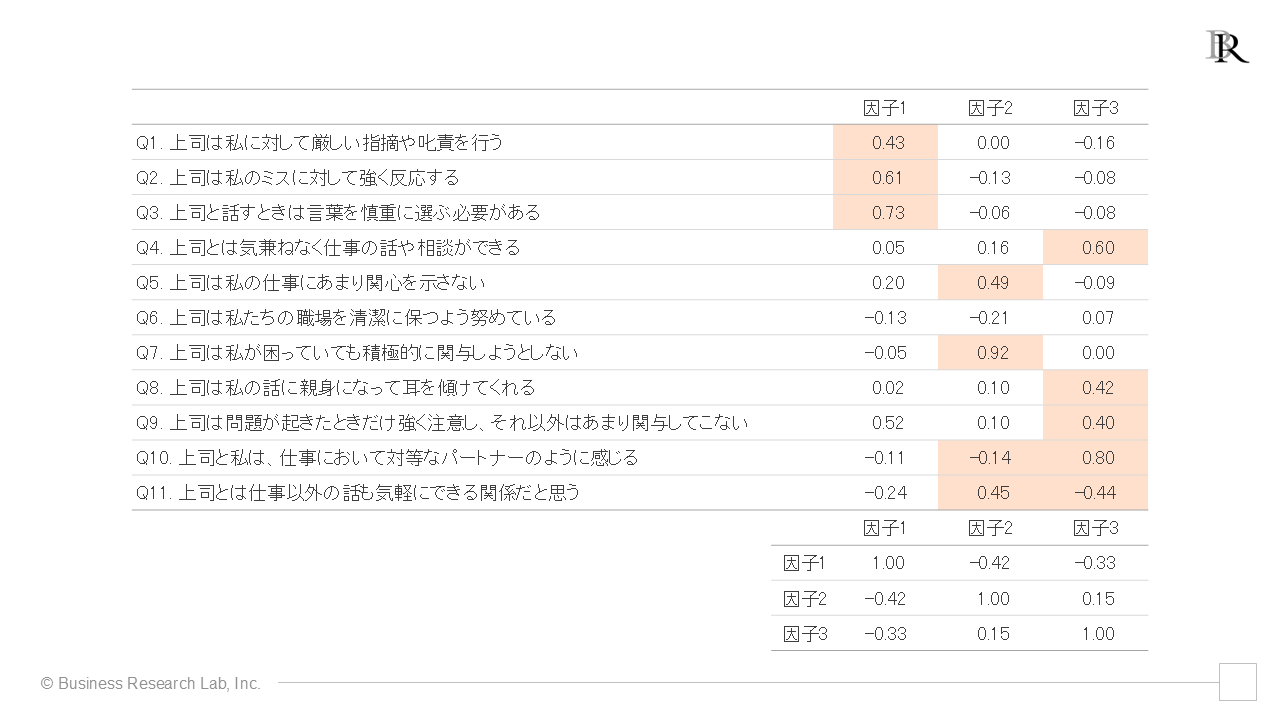
Task: Select the Q3 question row text
Action: coord(338,213)
